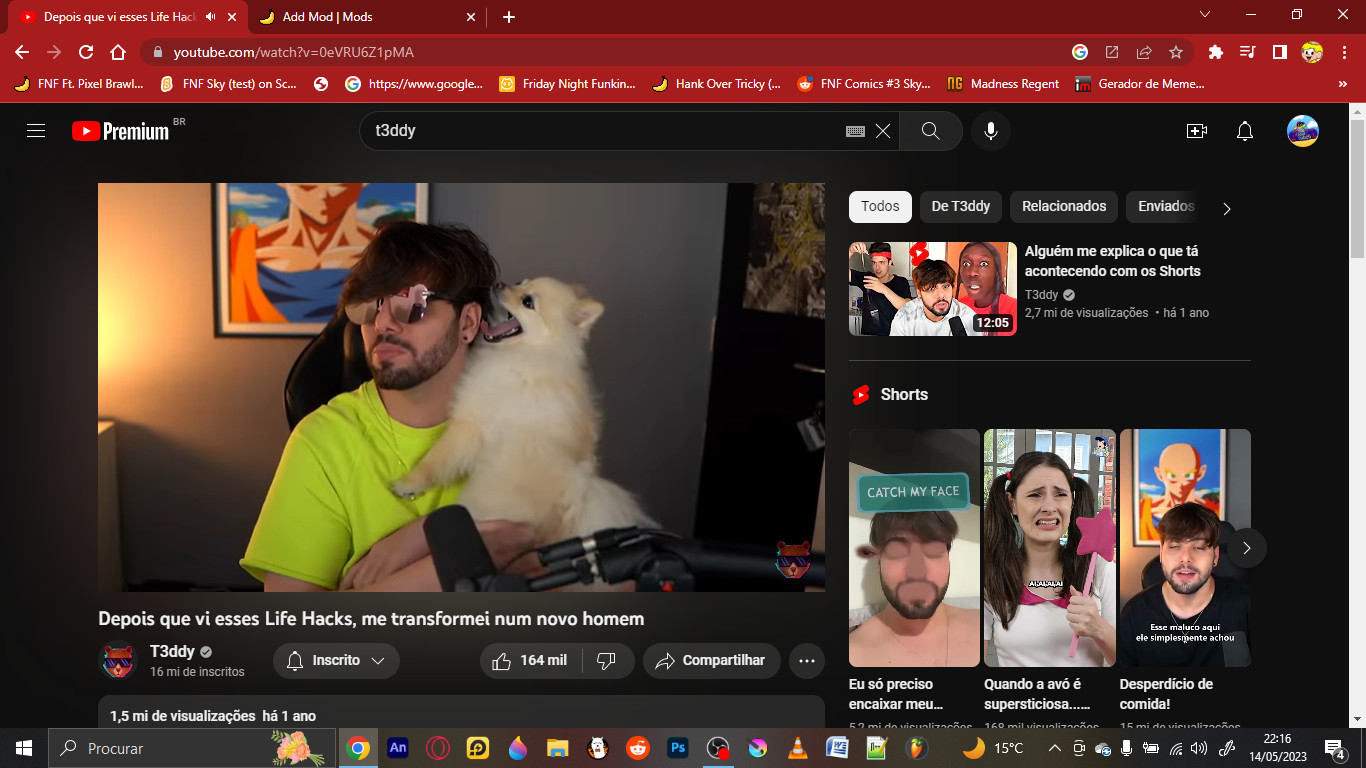1366x768 pixels.
Task: Mute the tab audio speaker icon
Action: [x=211, y=17]
